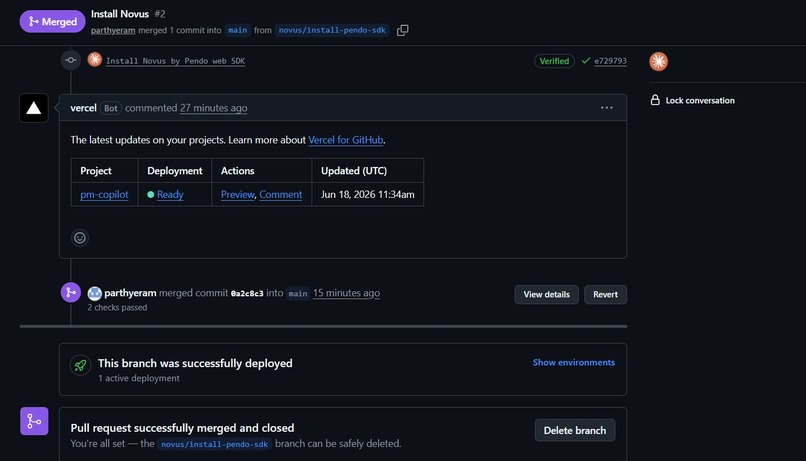Click main branch label in merge event

[x=298, y=293]
